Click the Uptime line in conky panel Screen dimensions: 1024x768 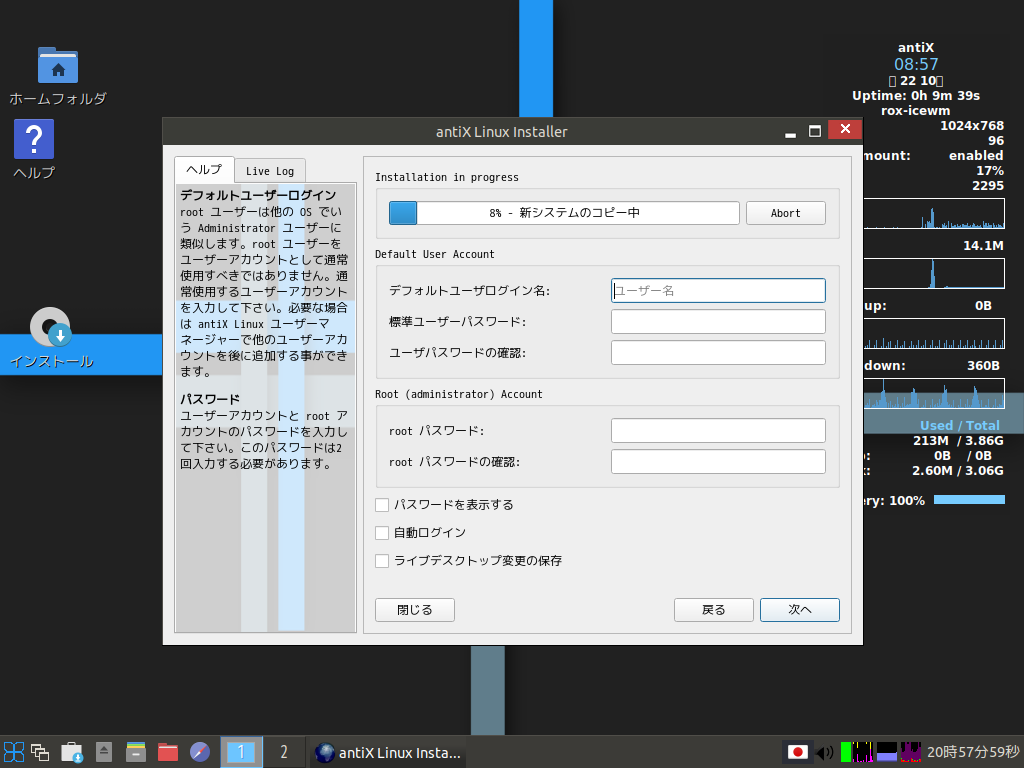(916, 95)
